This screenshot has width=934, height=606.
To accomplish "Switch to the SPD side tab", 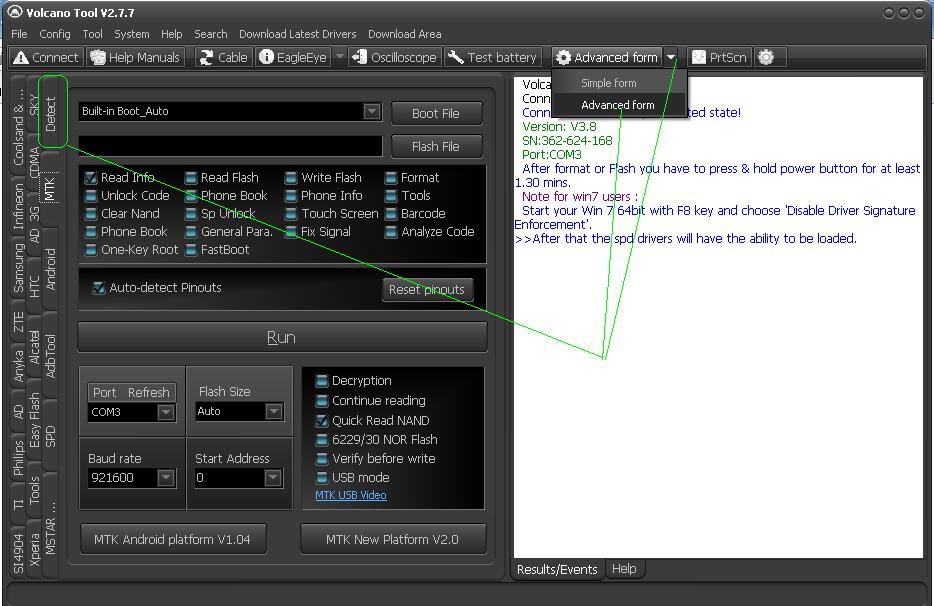I will (x=51, y=436).
